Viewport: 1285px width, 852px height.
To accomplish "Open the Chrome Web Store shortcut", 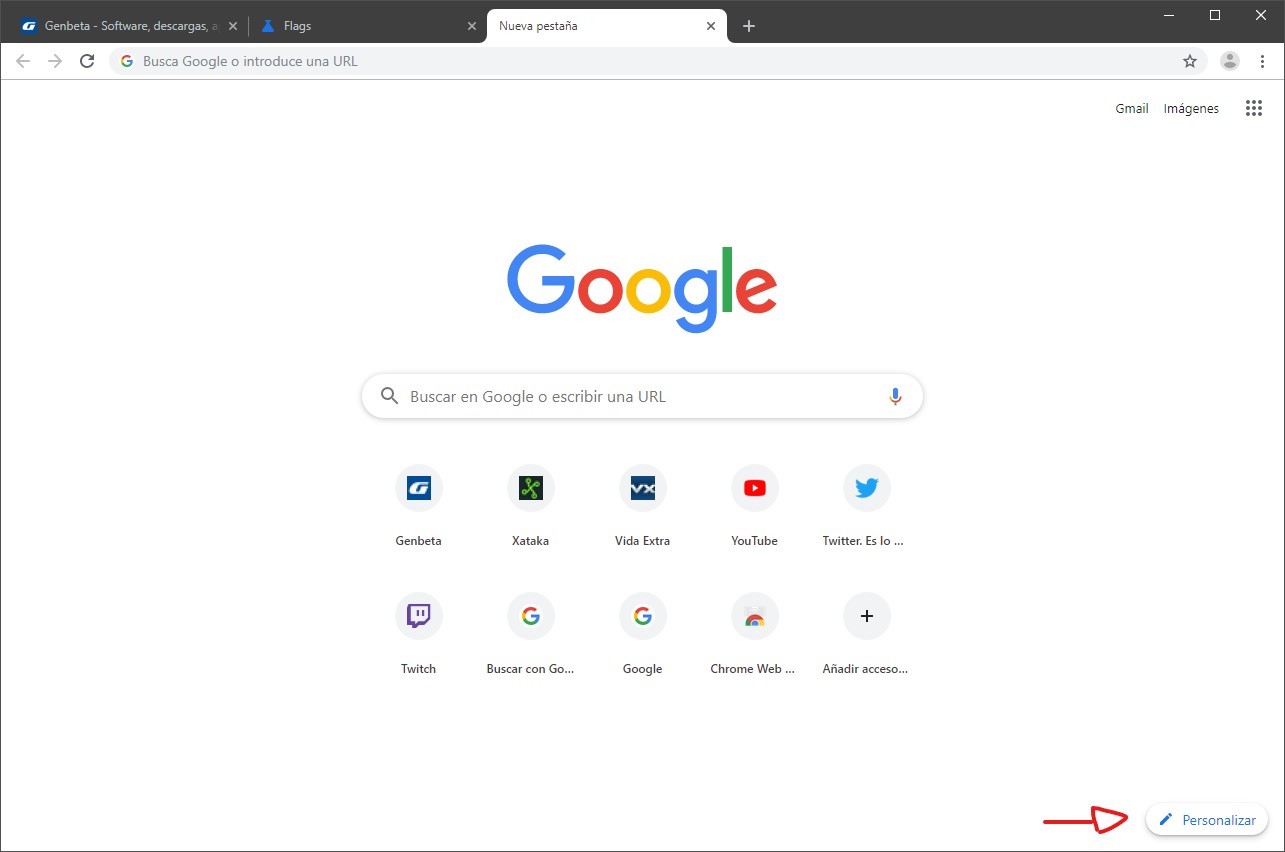I will point(754,616).
